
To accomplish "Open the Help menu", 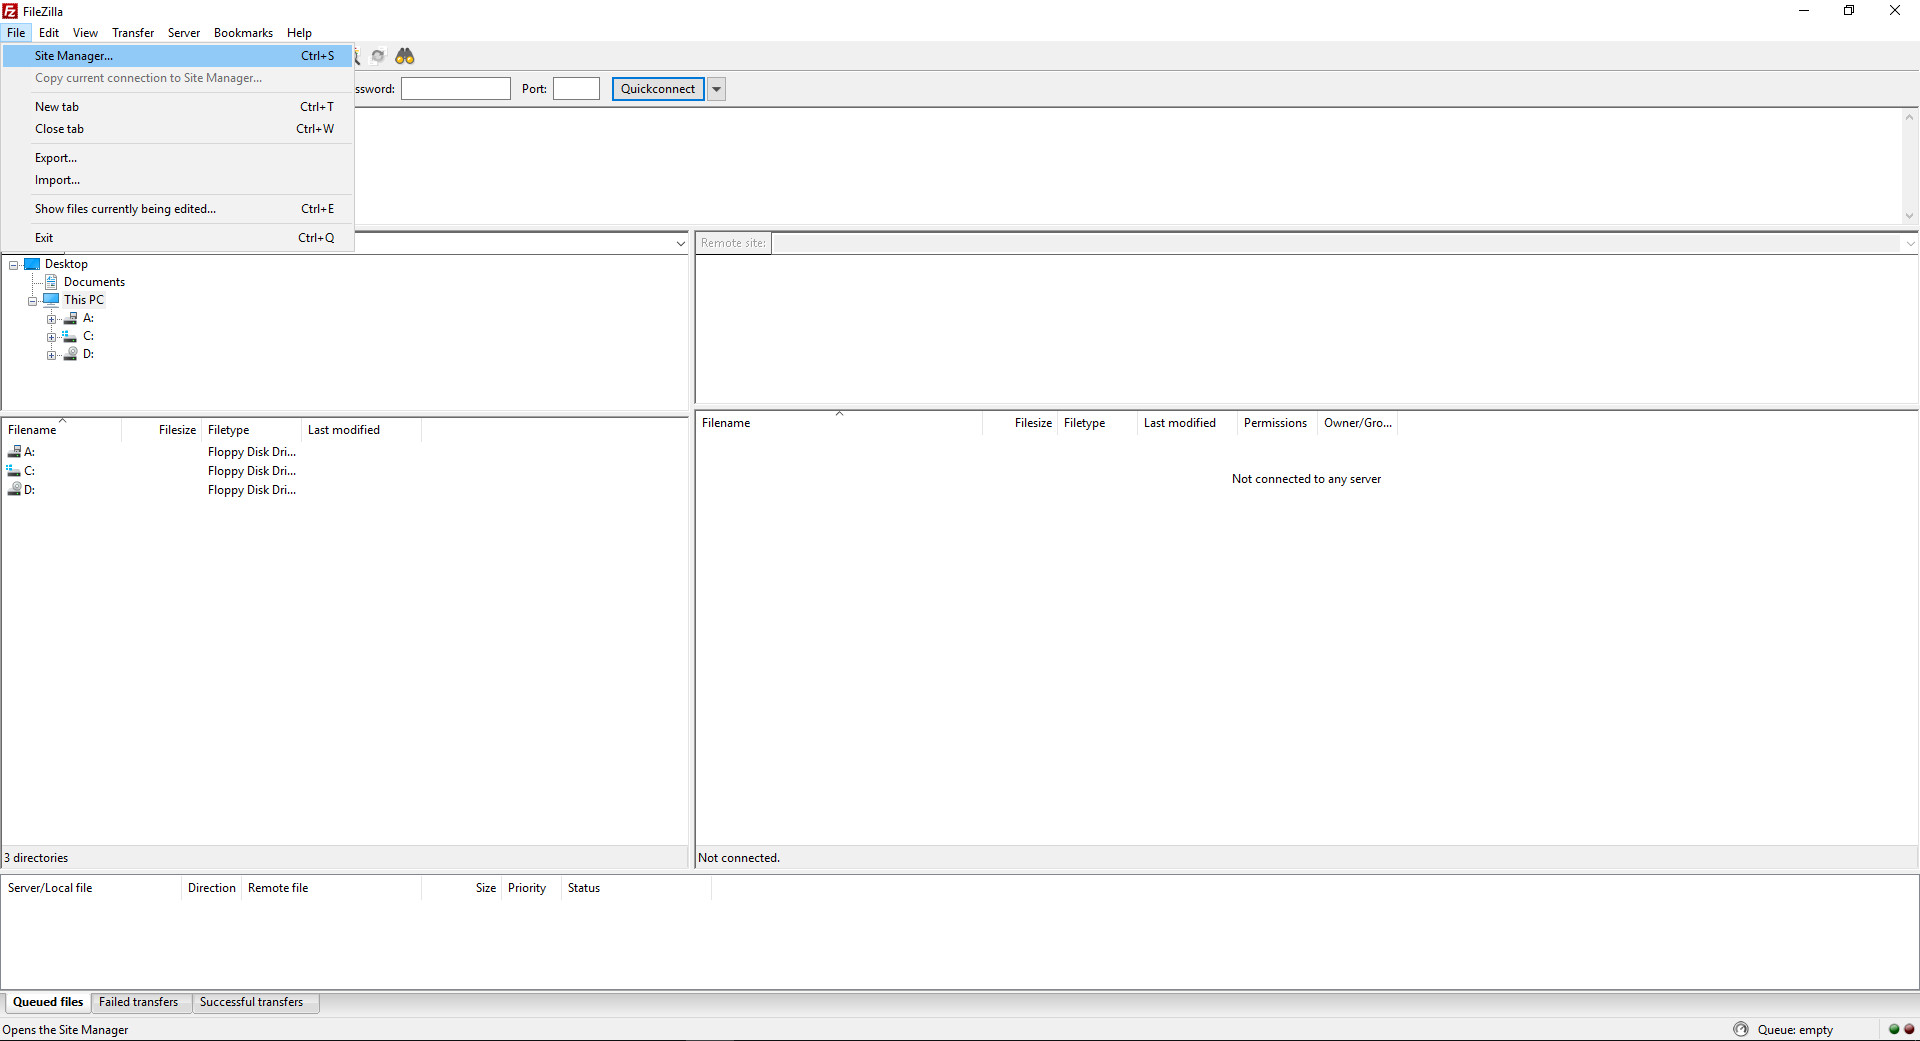I will [x=299, y=33].
